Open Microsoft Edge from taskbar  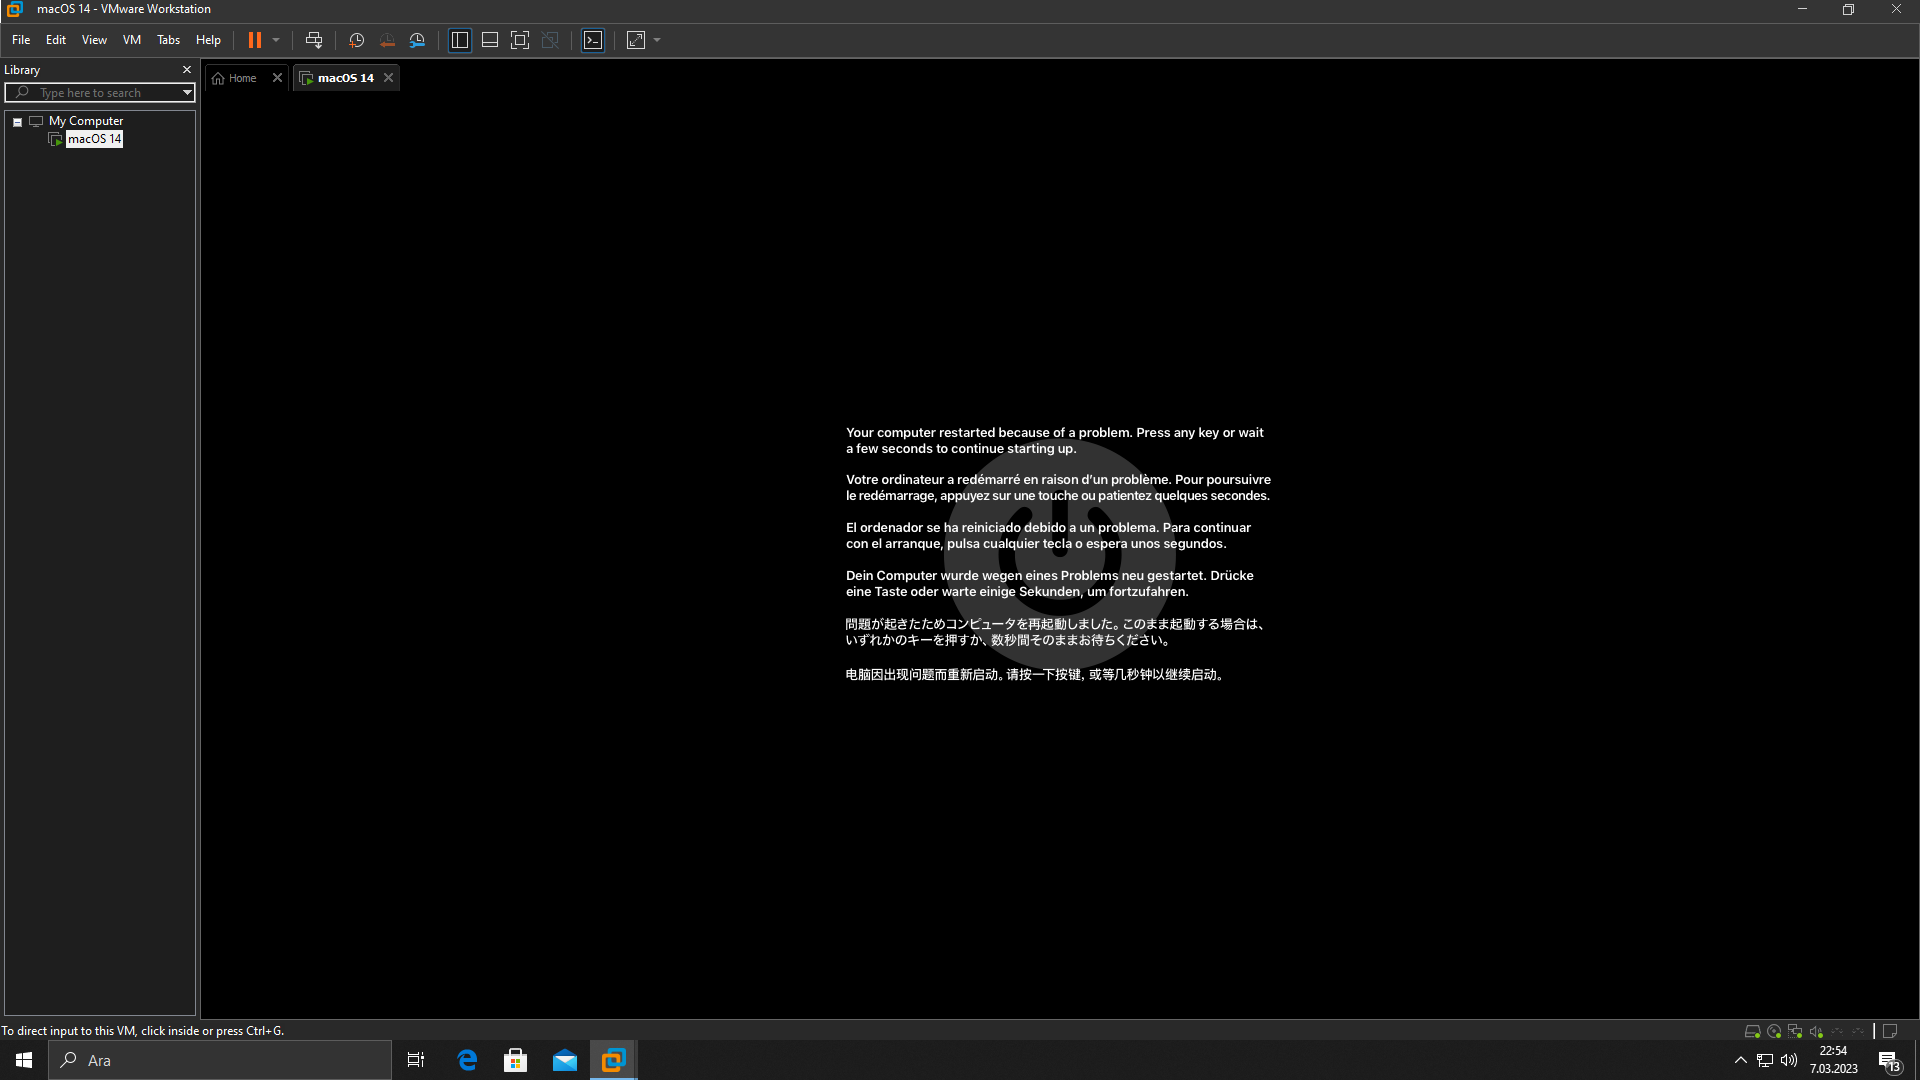467,1060
